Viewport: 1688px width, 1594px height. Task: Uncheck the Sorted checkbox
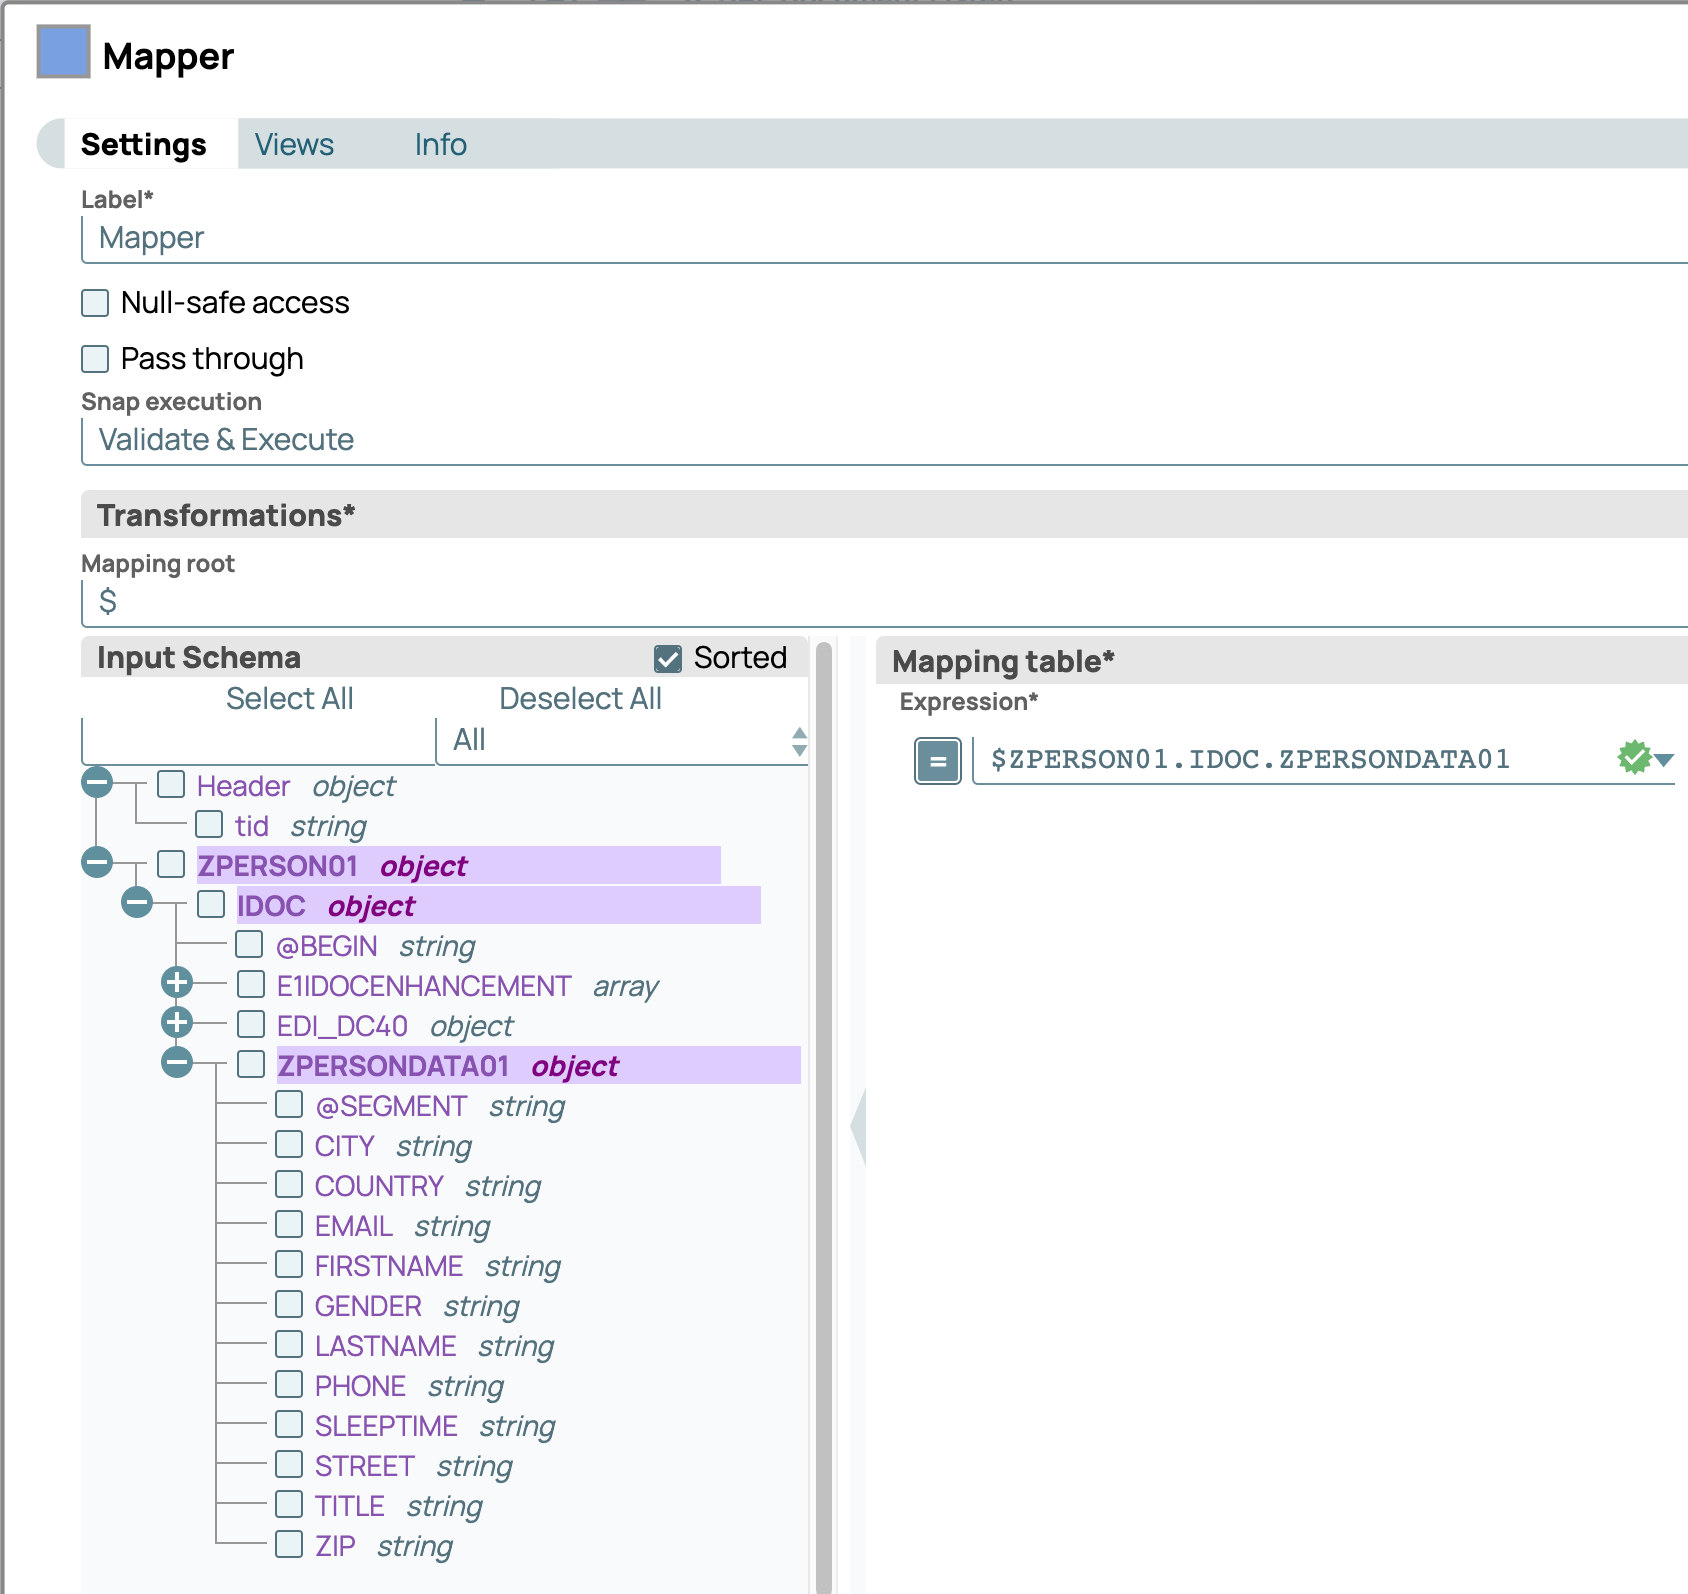pos(668,658)
